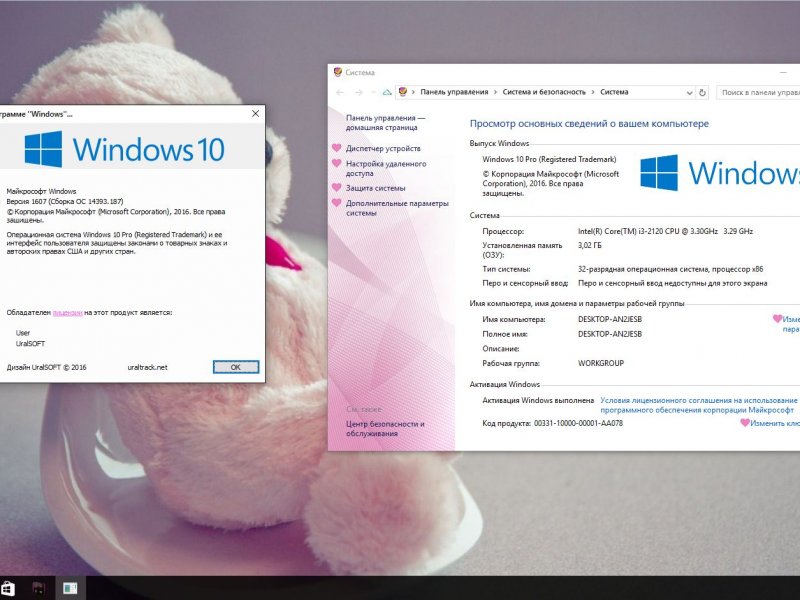Click the Перо и сенсорный ввод недоступны value
800x600 pixels.
click(x=672, y=283)
